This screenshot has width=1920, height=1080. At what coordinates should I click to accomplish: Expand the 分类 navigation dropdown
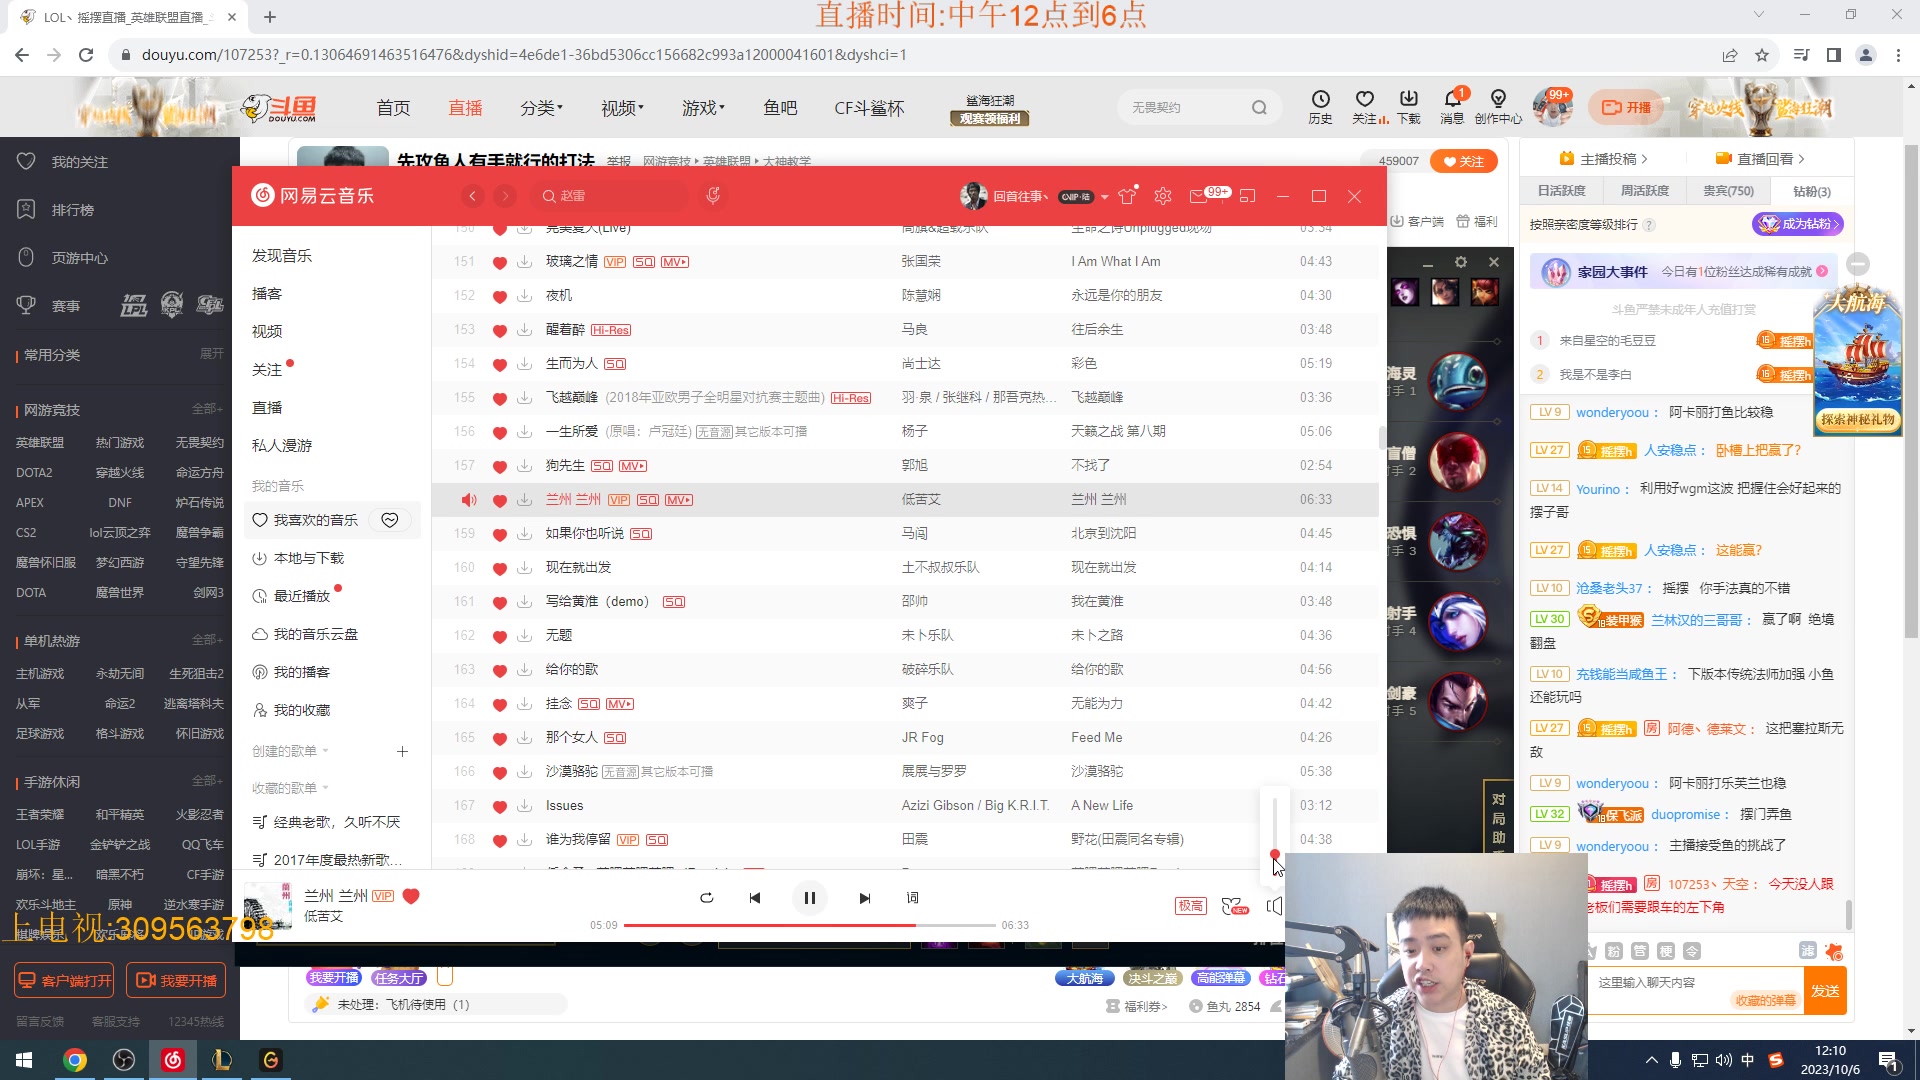pos(541,107)
